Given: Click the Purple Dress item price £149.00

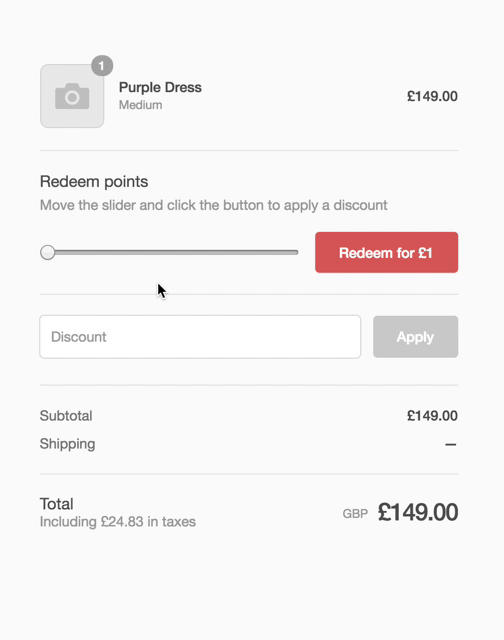Looking at the screenshot, I should (432, 96).
